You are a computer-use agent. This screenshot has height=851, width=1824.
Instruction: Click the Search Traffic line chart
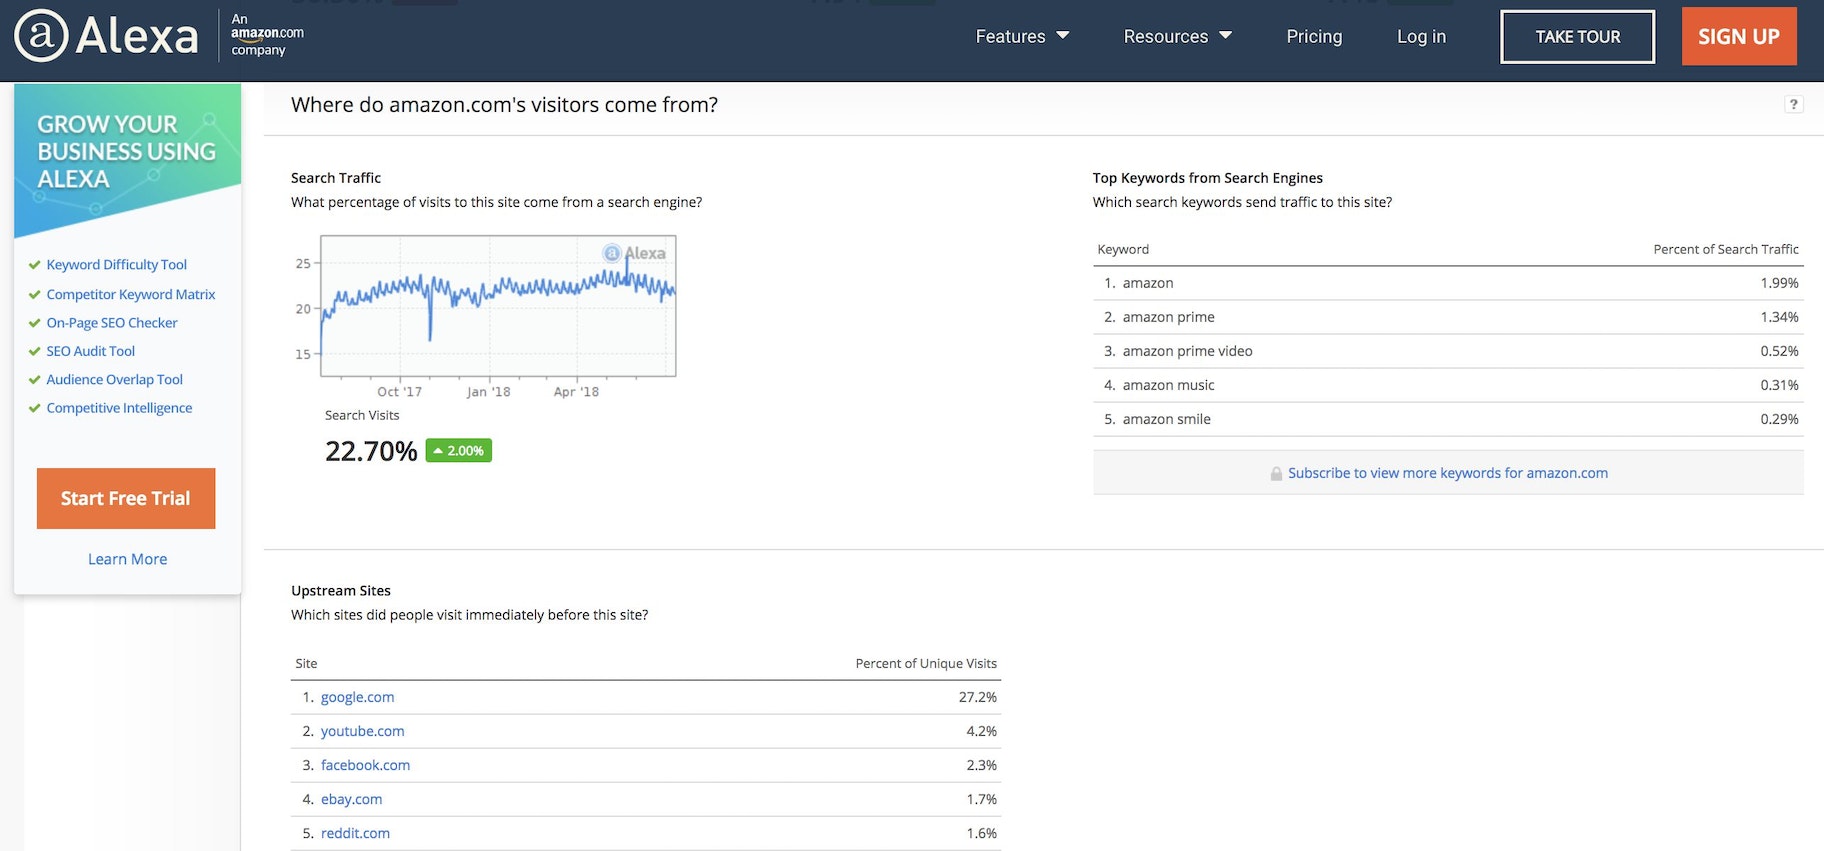point(497,306)
